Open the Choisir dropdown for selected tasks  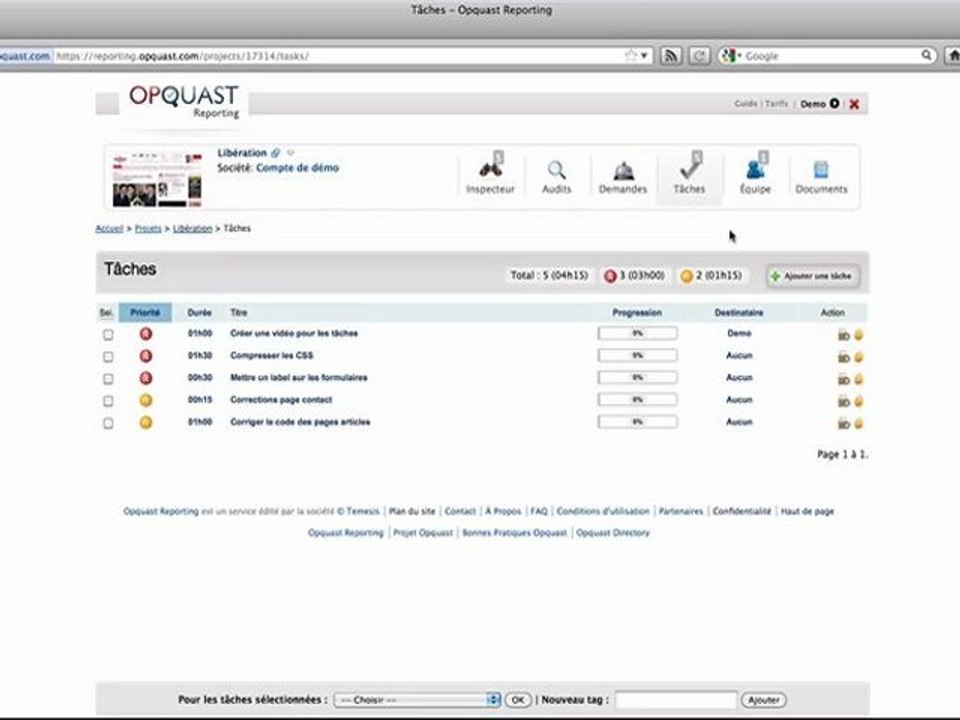tap(418, 700)
